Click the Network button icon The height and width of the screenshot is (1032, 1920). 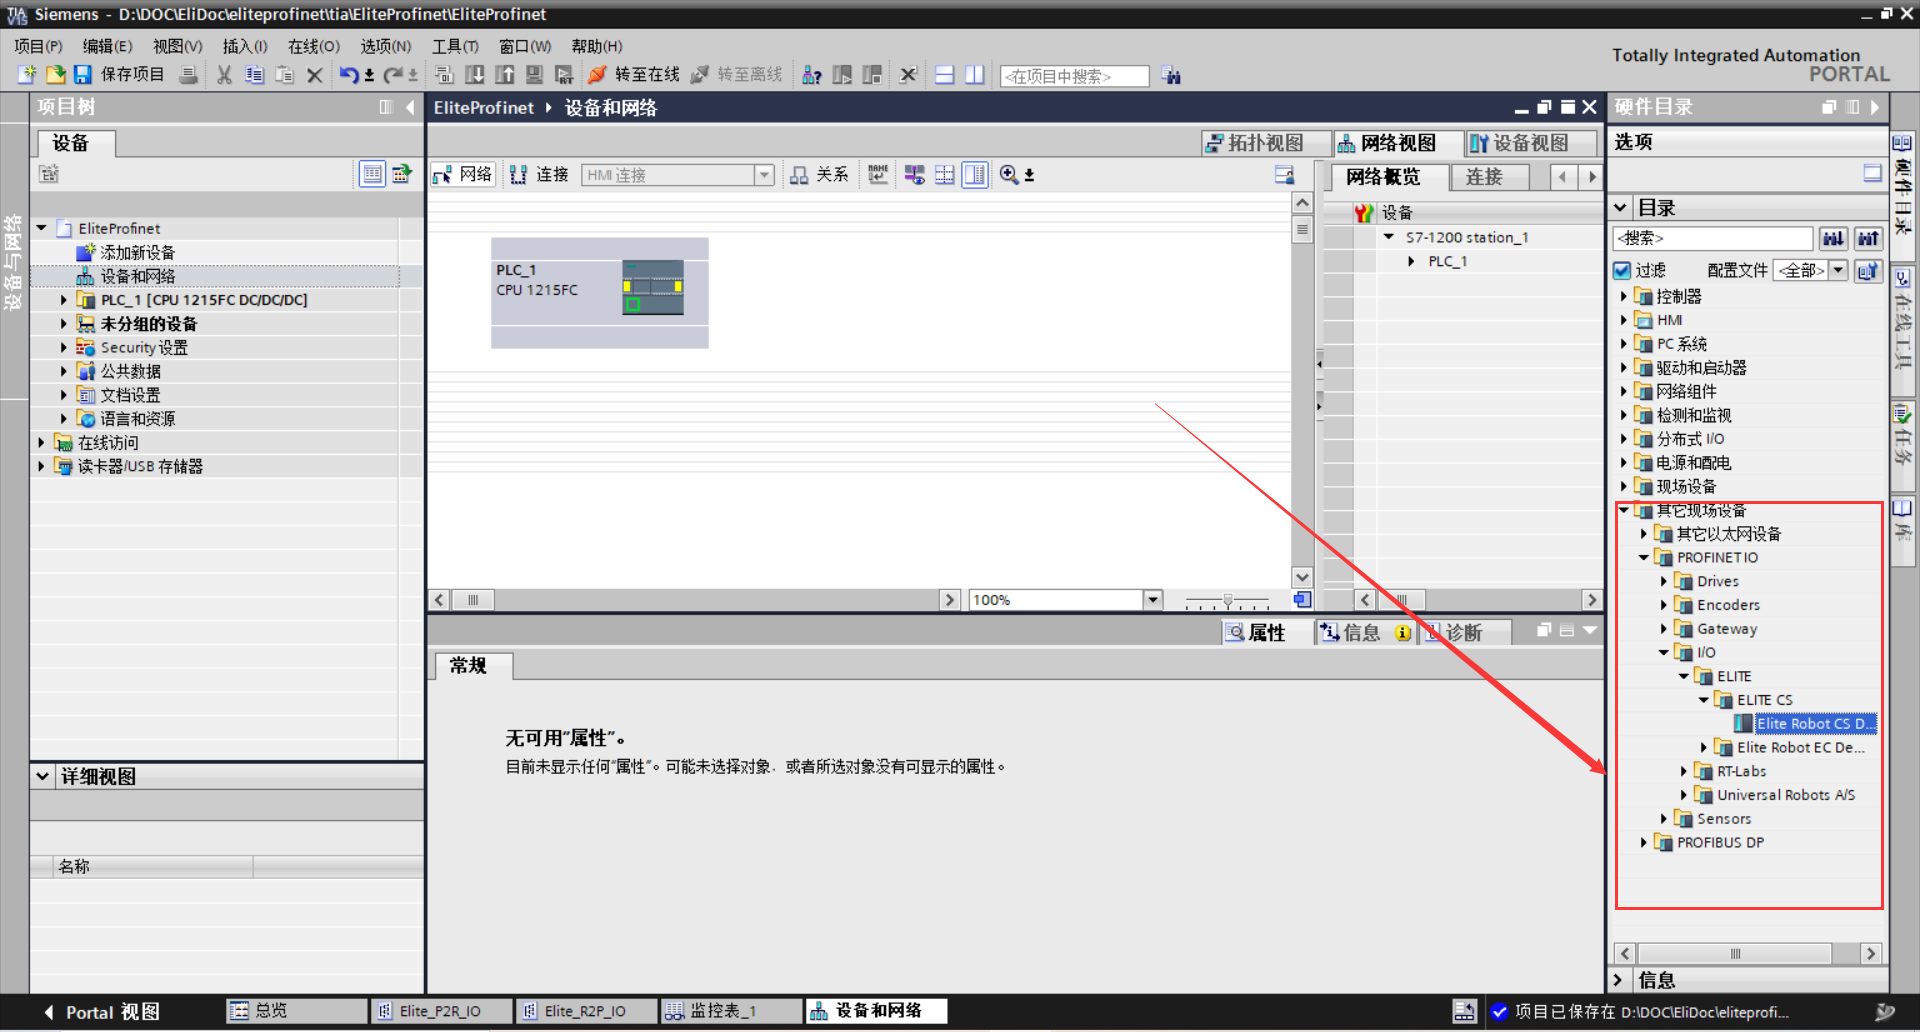coord(443,175)
